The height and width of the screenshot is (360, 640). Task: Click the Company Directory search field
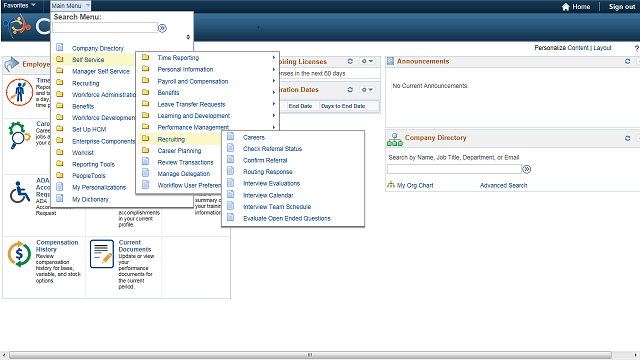[454, 169]
